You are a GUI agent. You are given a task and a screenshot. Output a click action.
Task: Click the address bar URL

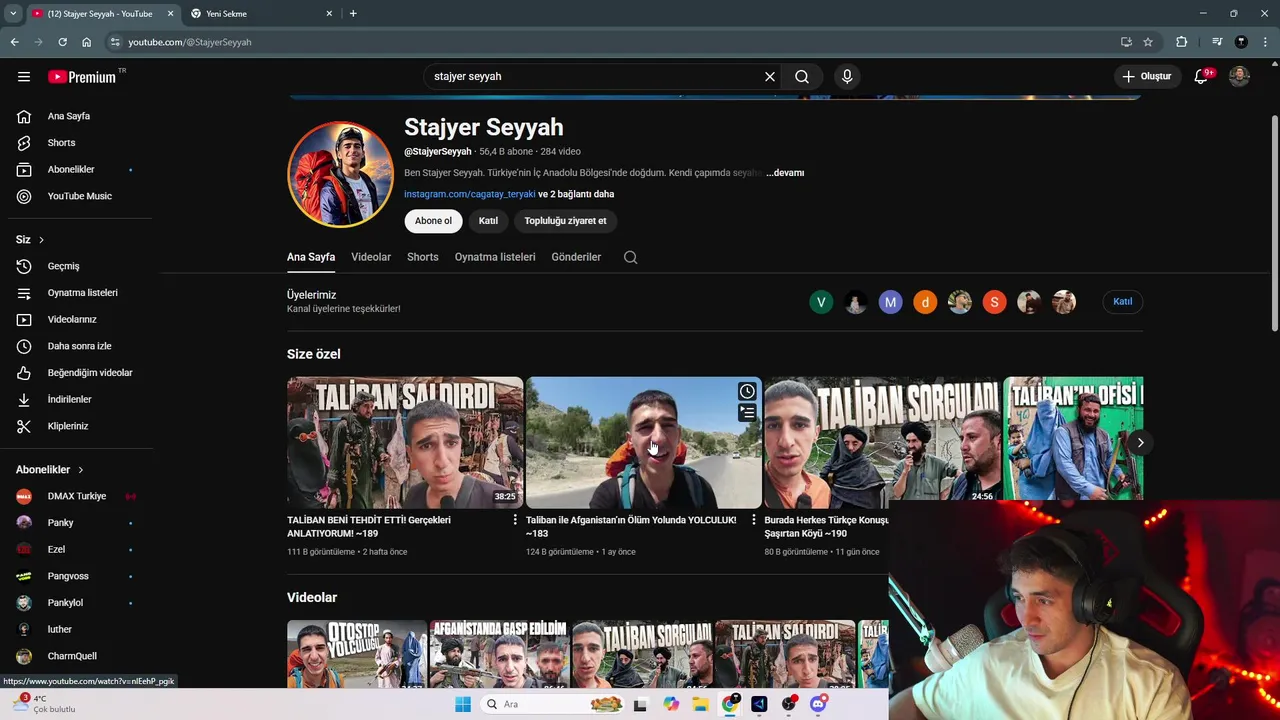click(x=190, y=42)
